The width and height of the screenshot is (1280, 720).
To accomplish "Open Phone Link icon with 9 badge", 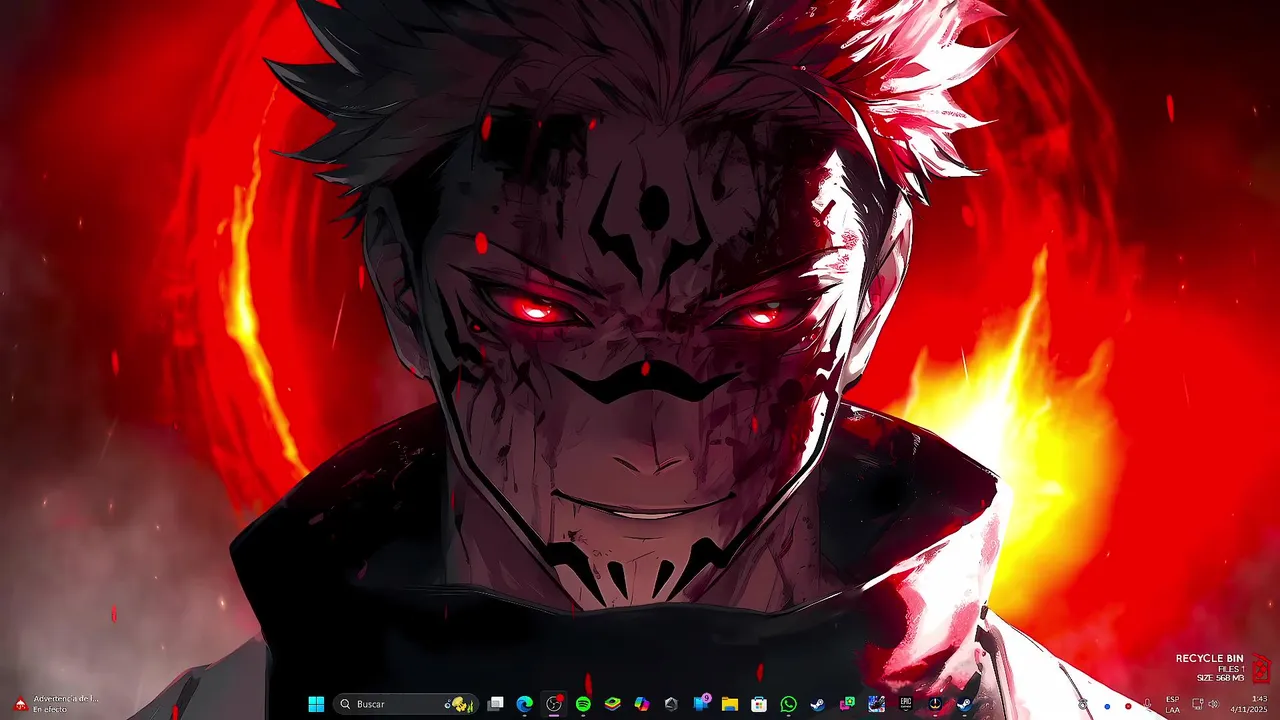I will click(x=701, y=704).
